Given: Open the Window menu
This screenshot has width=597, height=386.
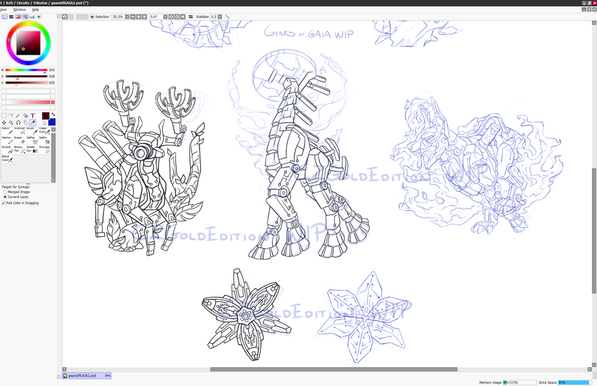Looking at the screenshot, I should point(19,10).
